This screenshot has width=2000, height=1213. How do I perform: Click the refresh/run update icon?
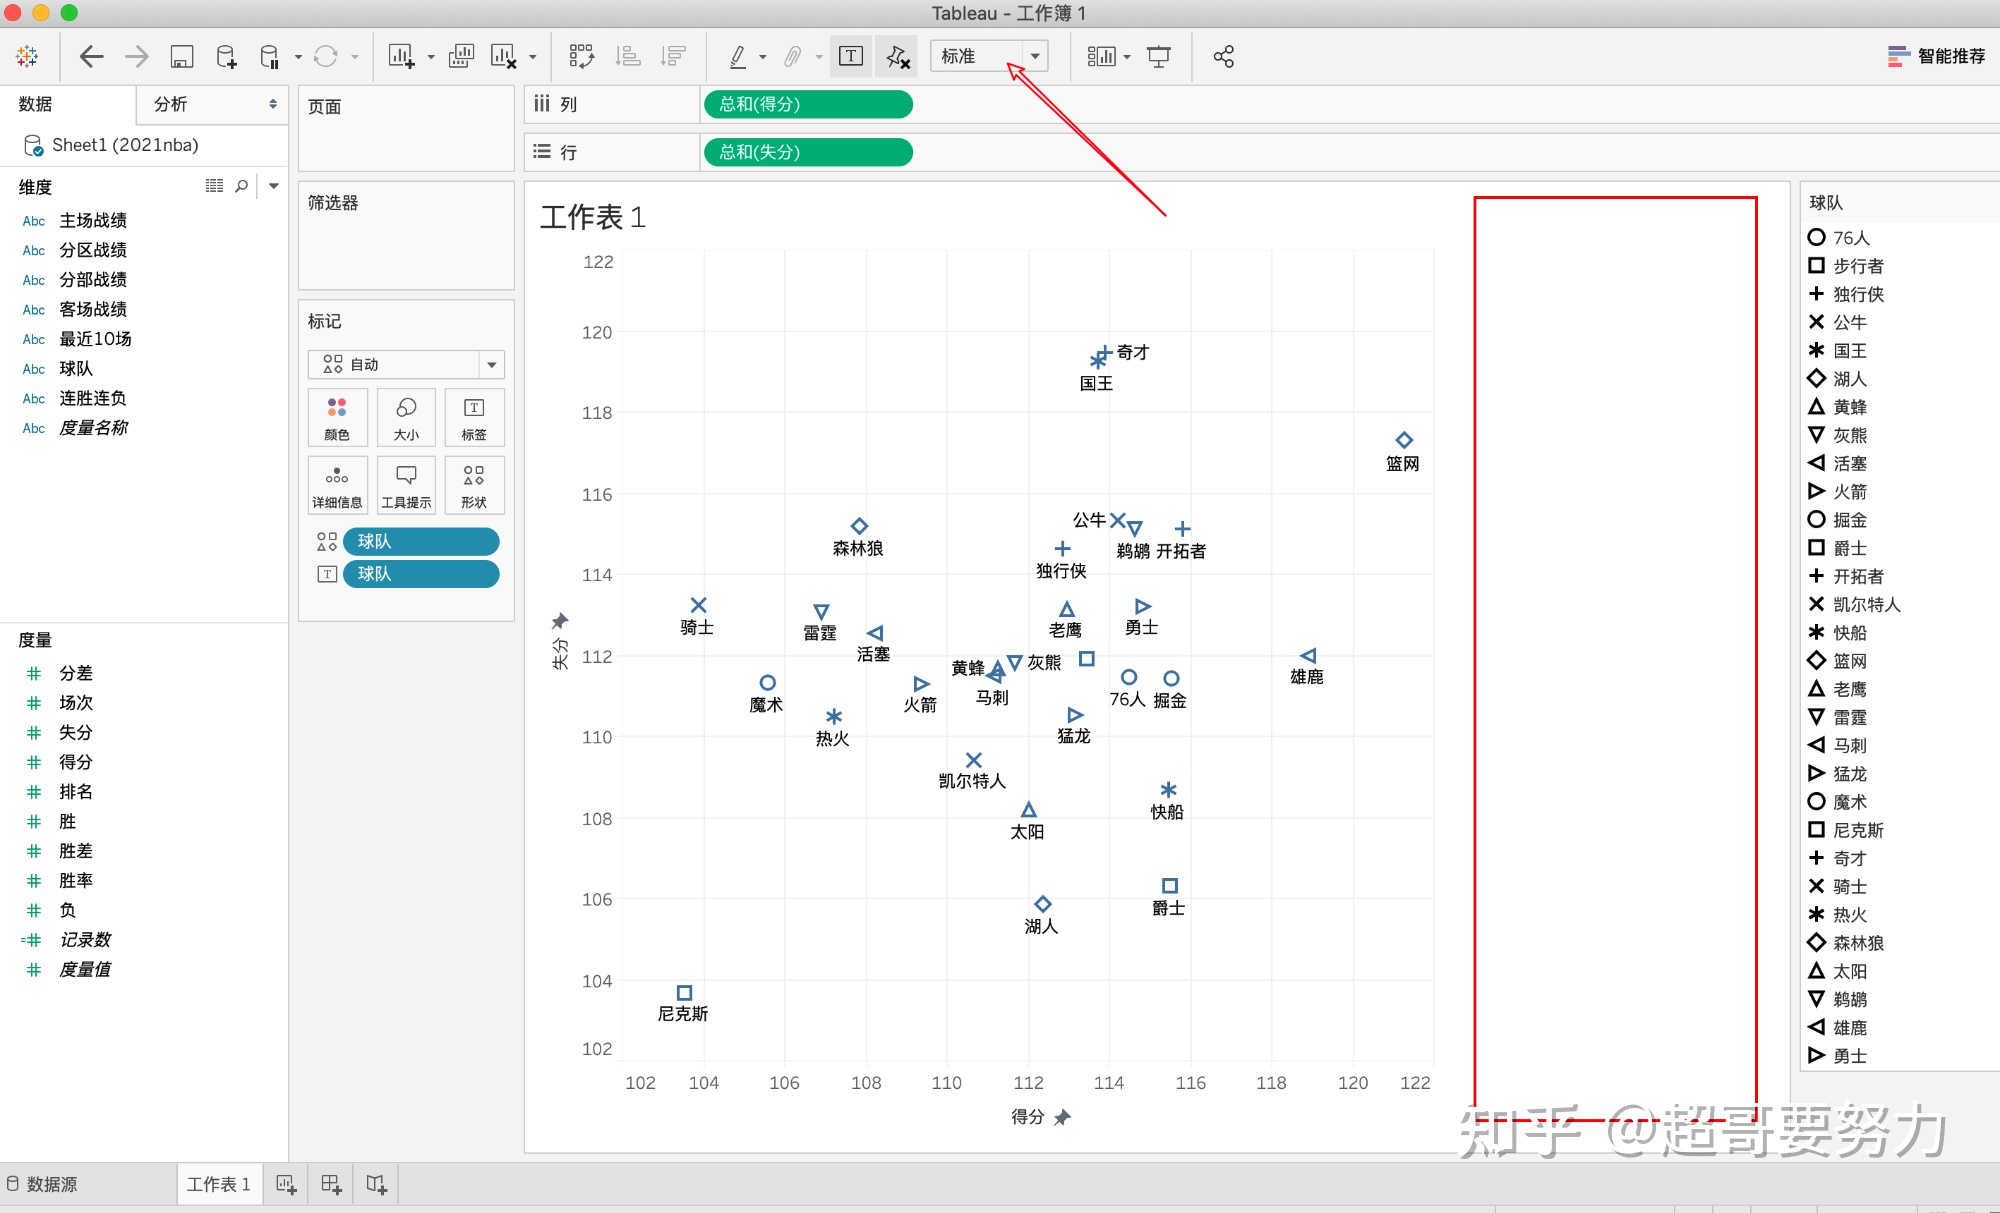point(325,56)
